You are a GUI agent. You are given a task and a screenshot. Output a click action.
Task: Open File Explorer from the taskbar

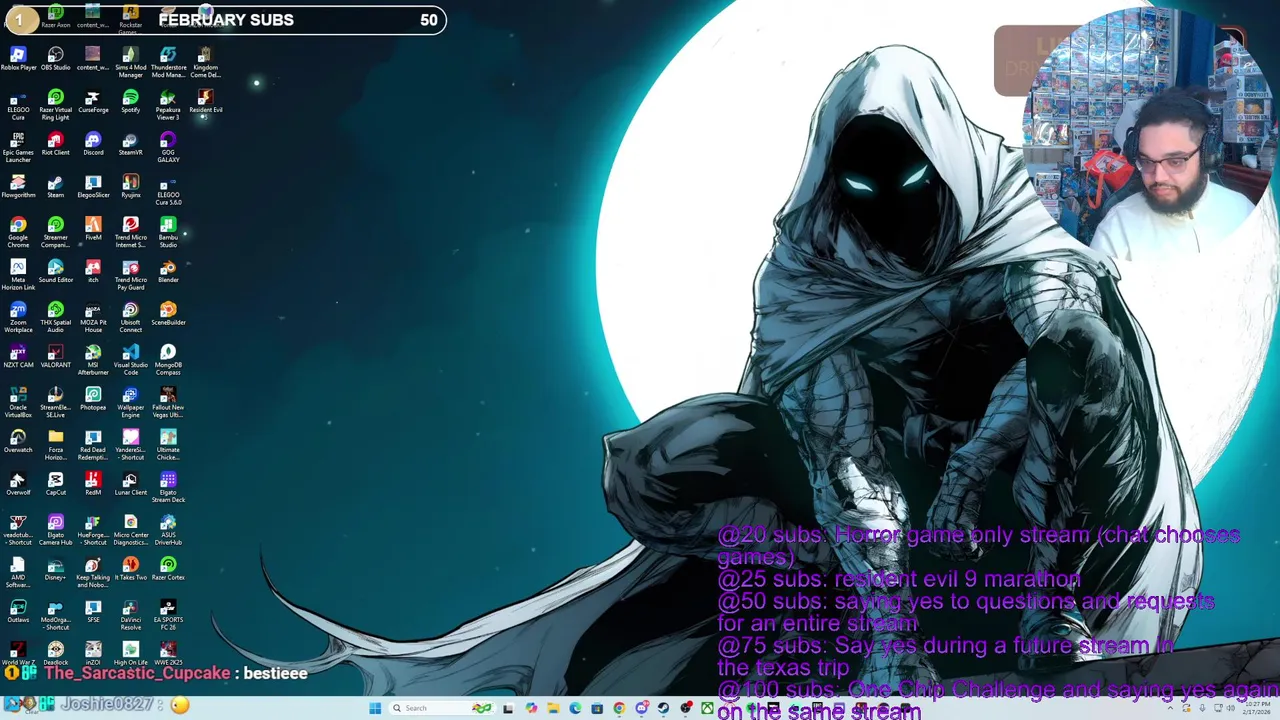(x=553, y=708)
